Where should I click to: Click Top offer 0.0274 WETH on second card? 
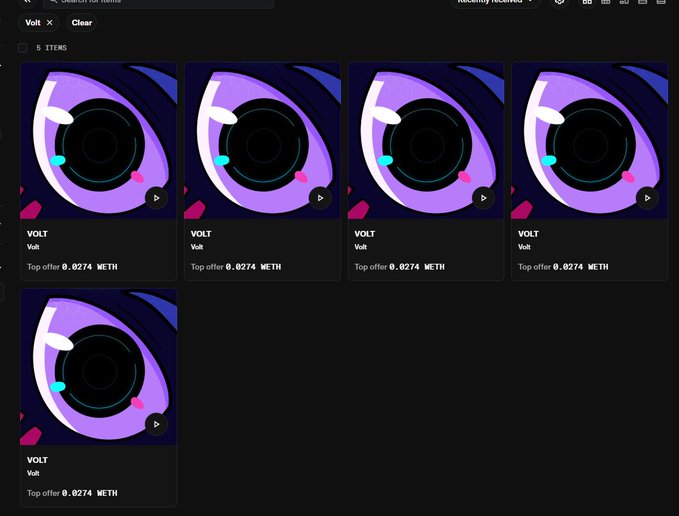coord(236,267)
